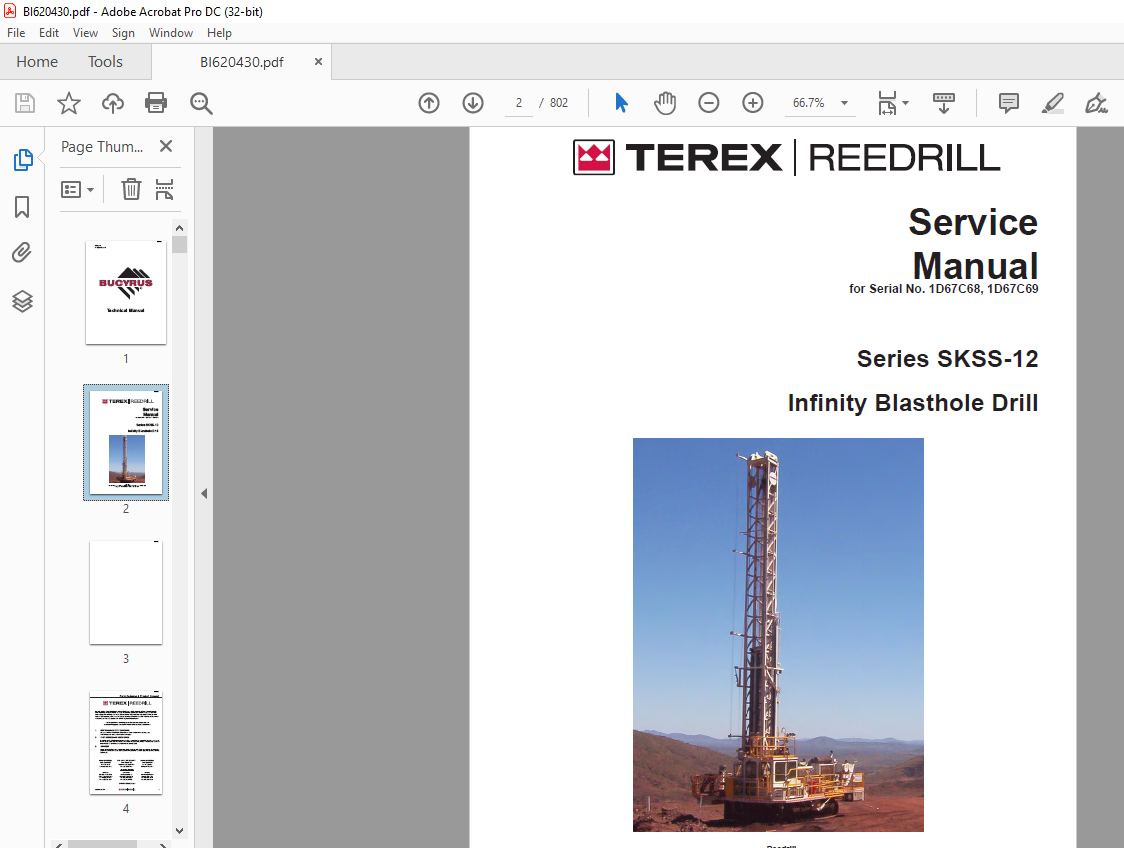This screenshot has width=1124, height=848.
Task: Go to next page arrow
Action: coord(472,103)
